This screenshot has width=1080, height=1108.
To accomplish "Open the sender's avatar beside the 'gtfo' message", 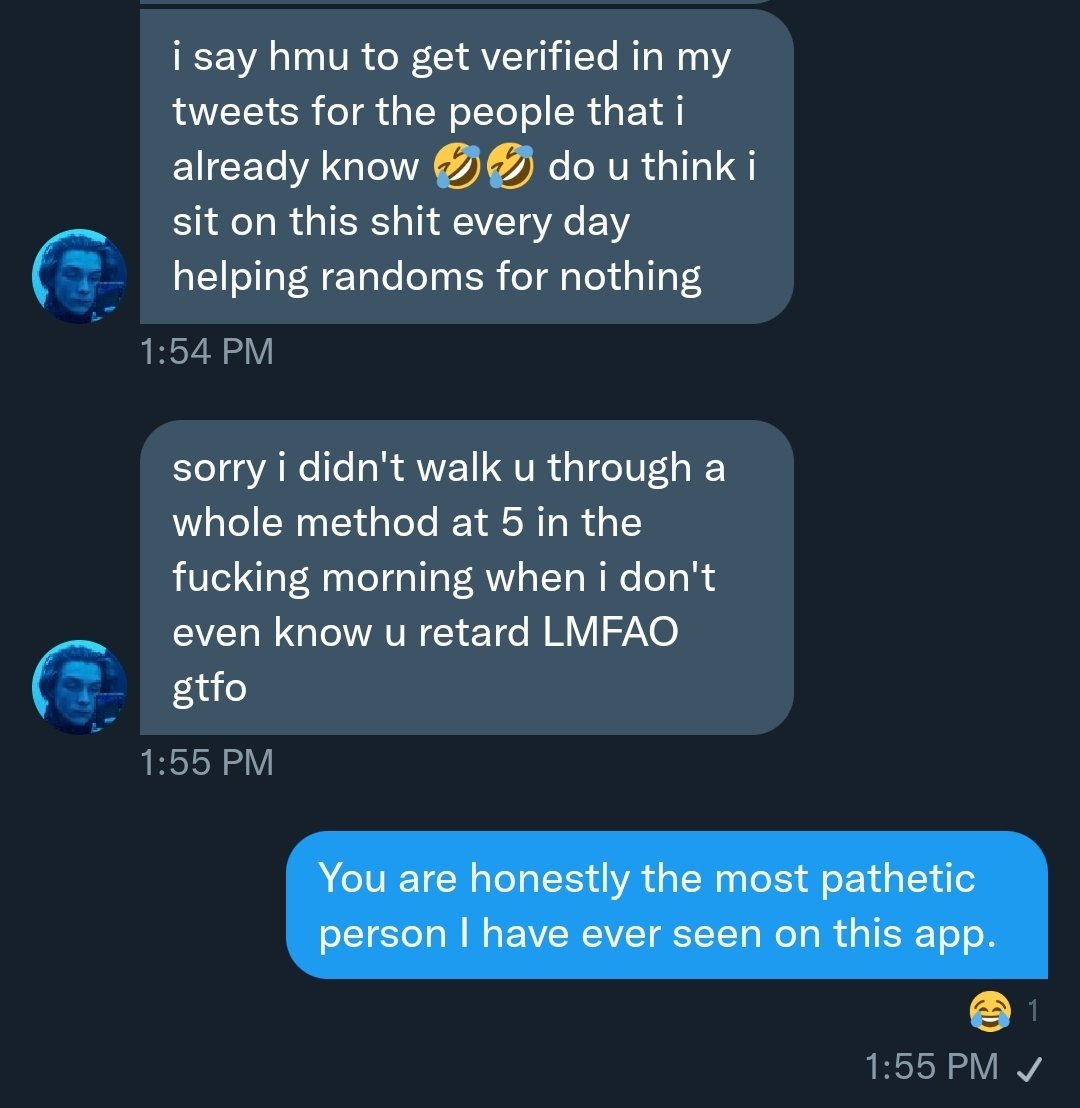I will [80, 687].
